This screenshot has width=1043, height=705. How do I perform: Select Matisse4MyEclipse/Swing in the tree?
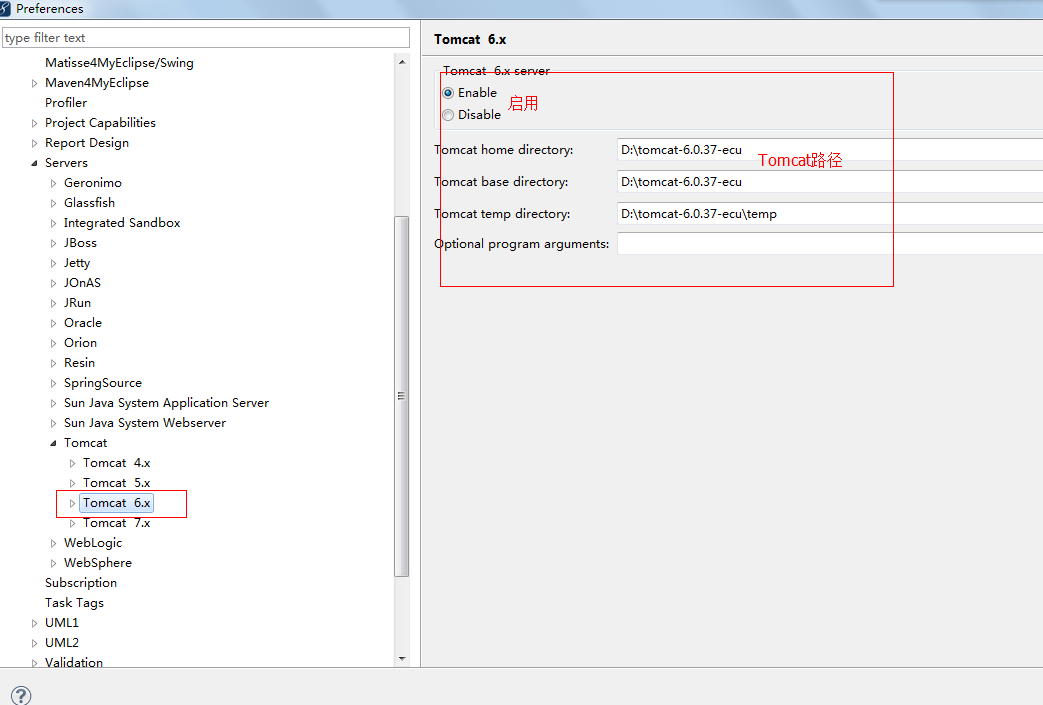[119, 63]
